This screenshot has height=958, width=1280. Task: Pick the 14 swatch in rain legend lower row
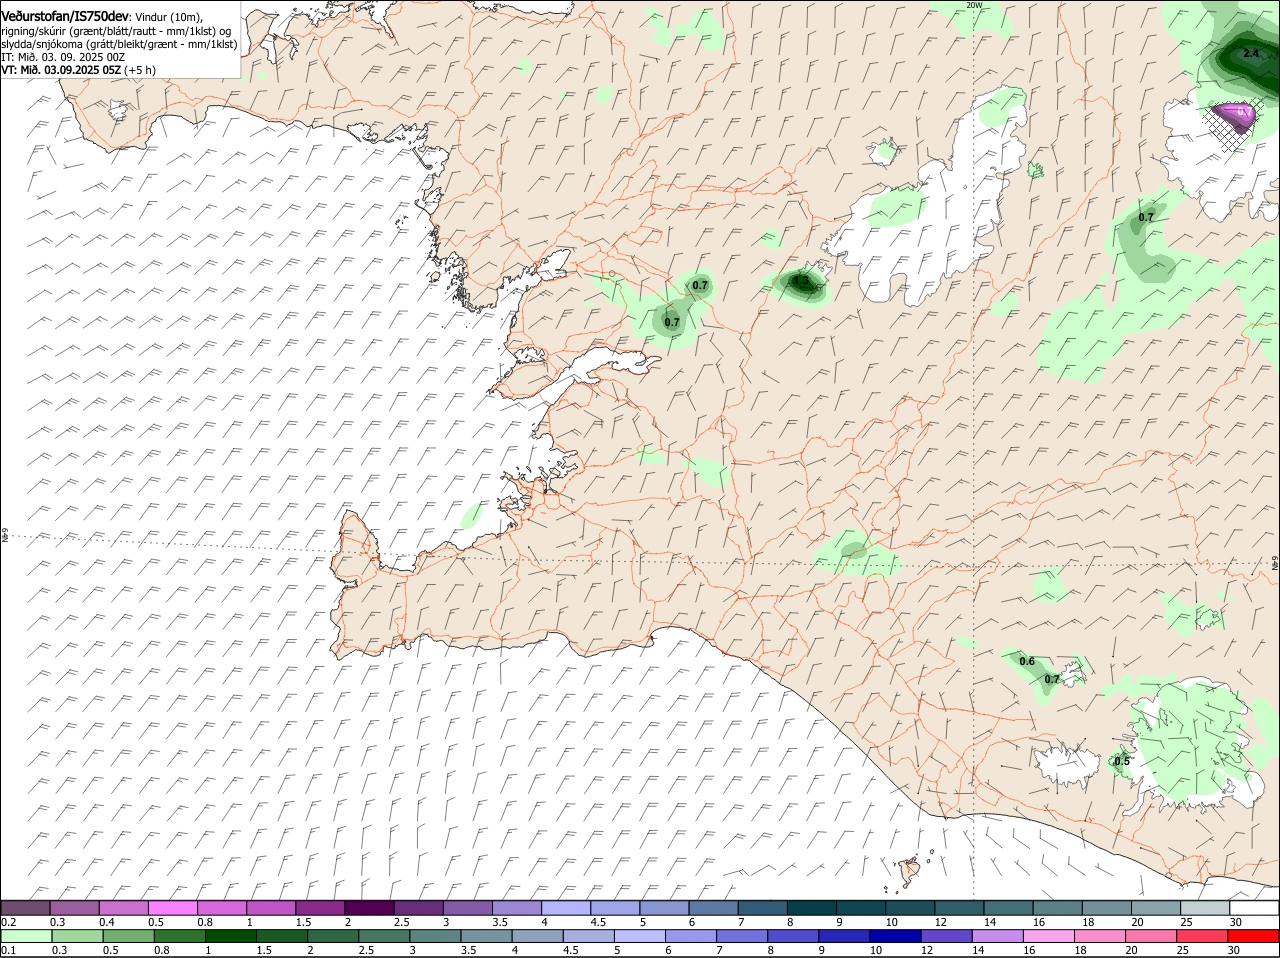(1000, 936)
